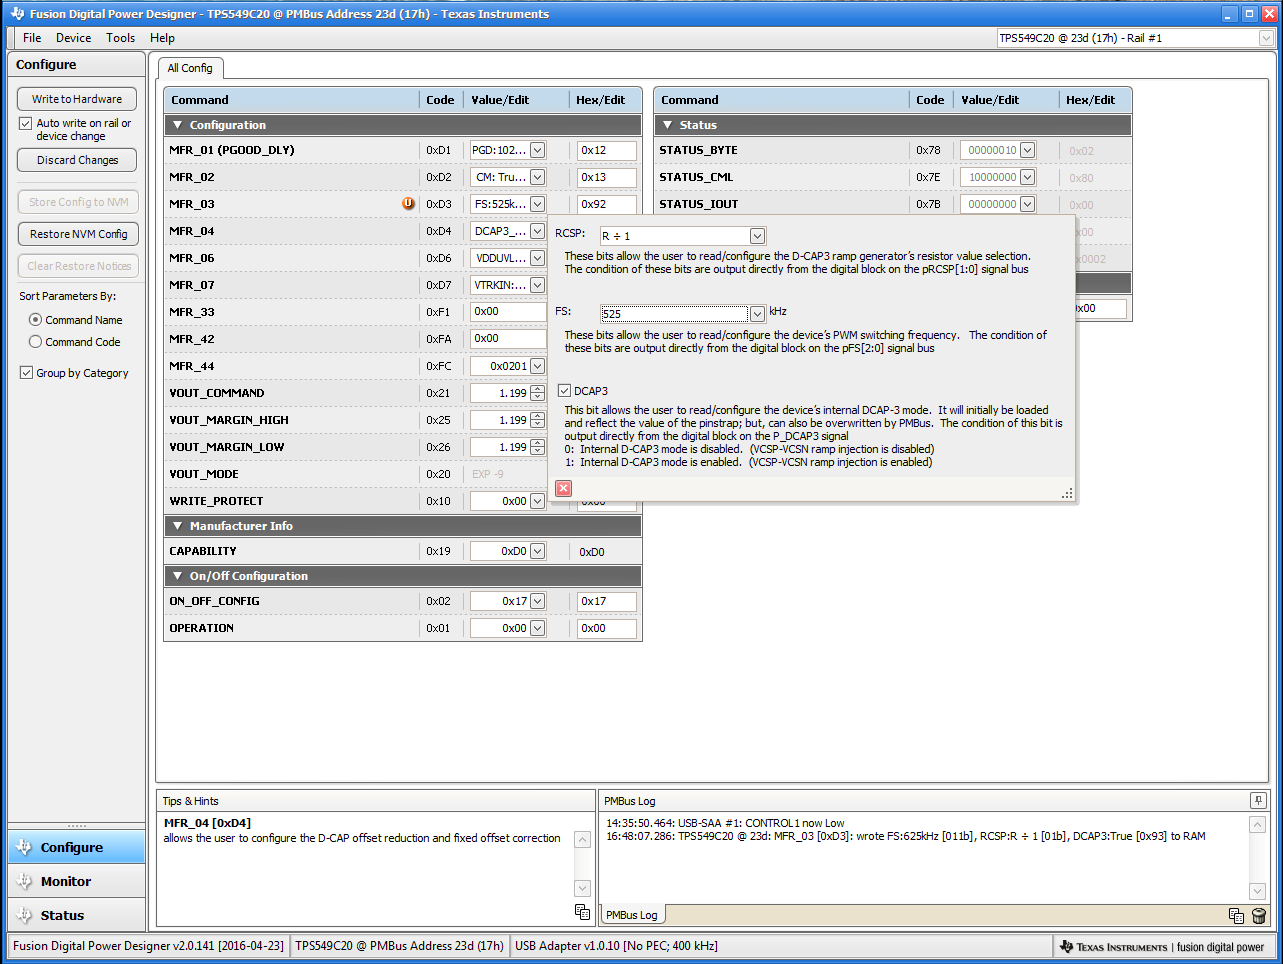Click the Restore NVM Config button
The image size is (1283, 964).
click(78, 234)
